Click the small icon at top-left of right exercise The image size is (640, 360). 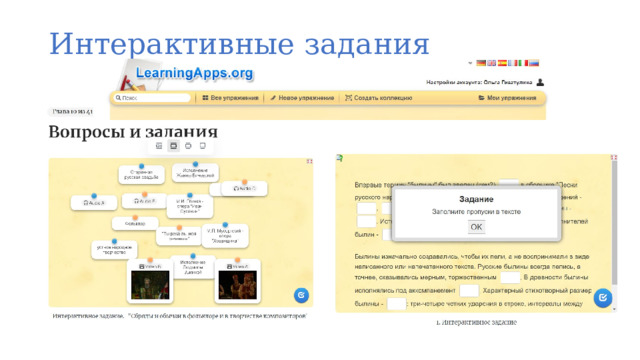pyautogui.click(x=339, y=158)
